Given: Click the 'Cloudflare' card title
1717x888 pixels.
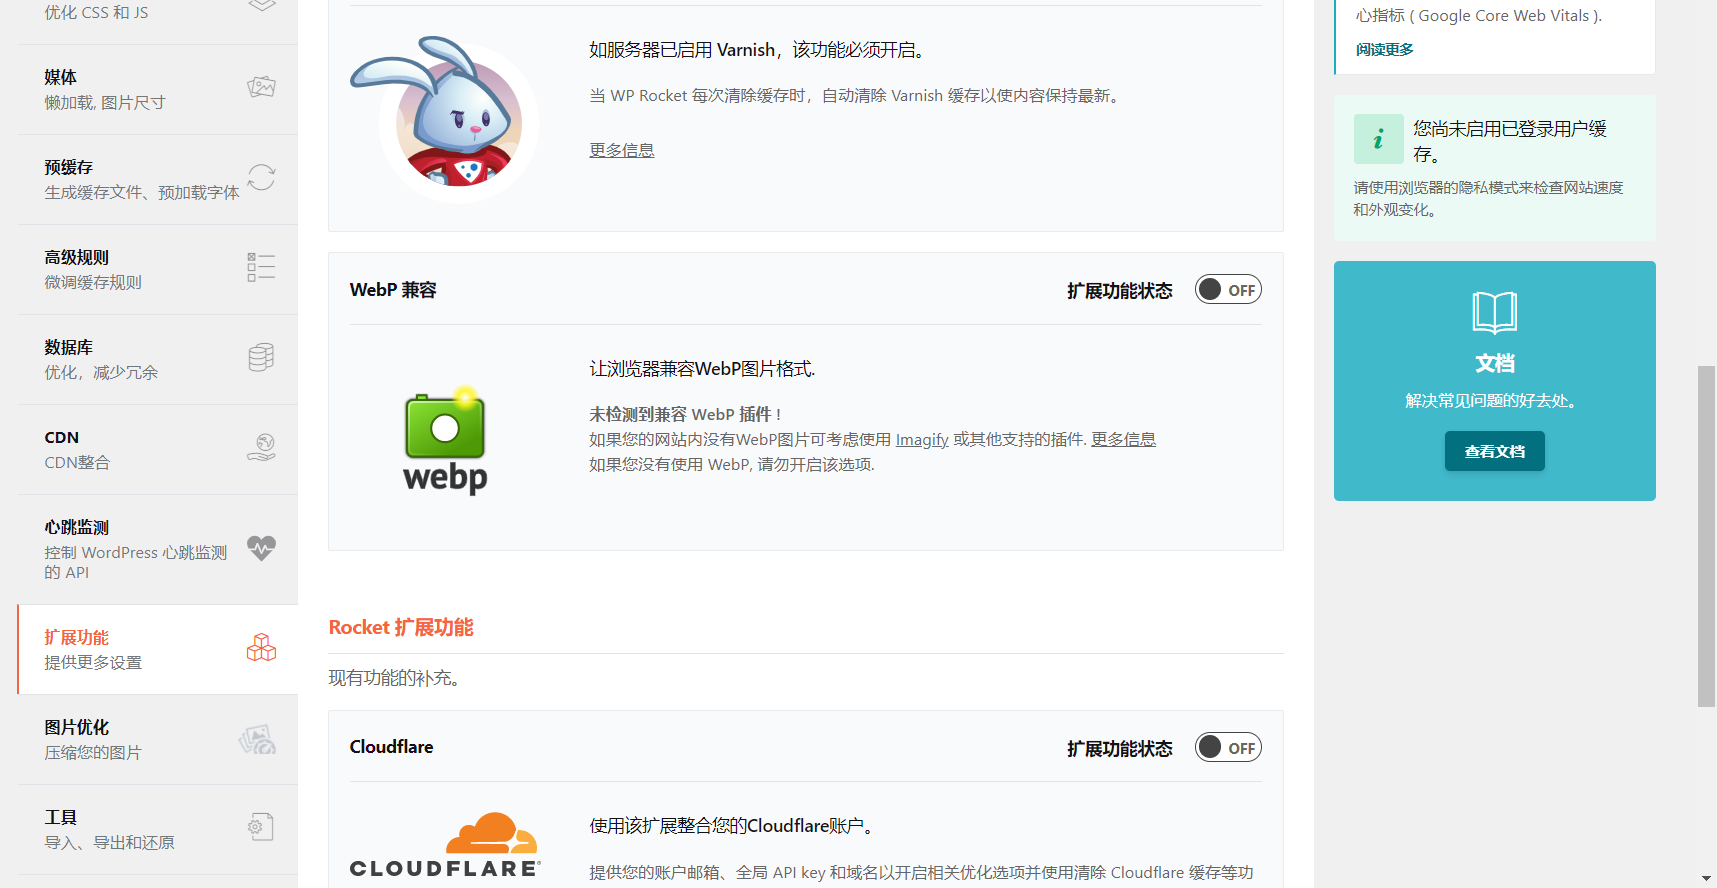Looking at the screenshot, I should 392,747.
